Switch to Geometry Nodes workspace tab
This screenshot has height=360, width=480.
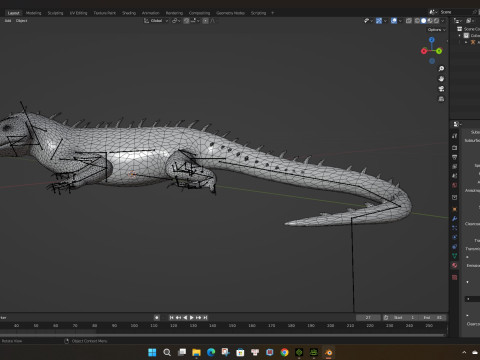[x=230, y=13]
